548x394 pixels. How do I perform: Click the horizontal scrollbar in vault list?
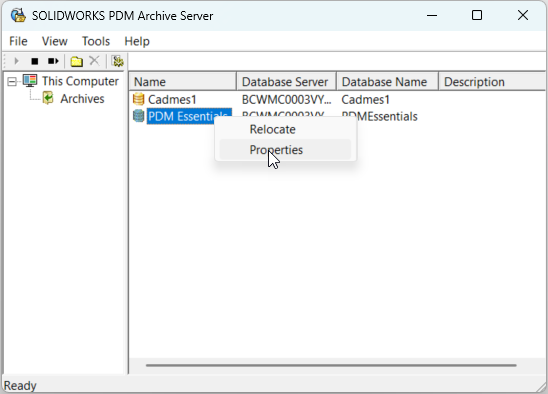coord(331,365)
